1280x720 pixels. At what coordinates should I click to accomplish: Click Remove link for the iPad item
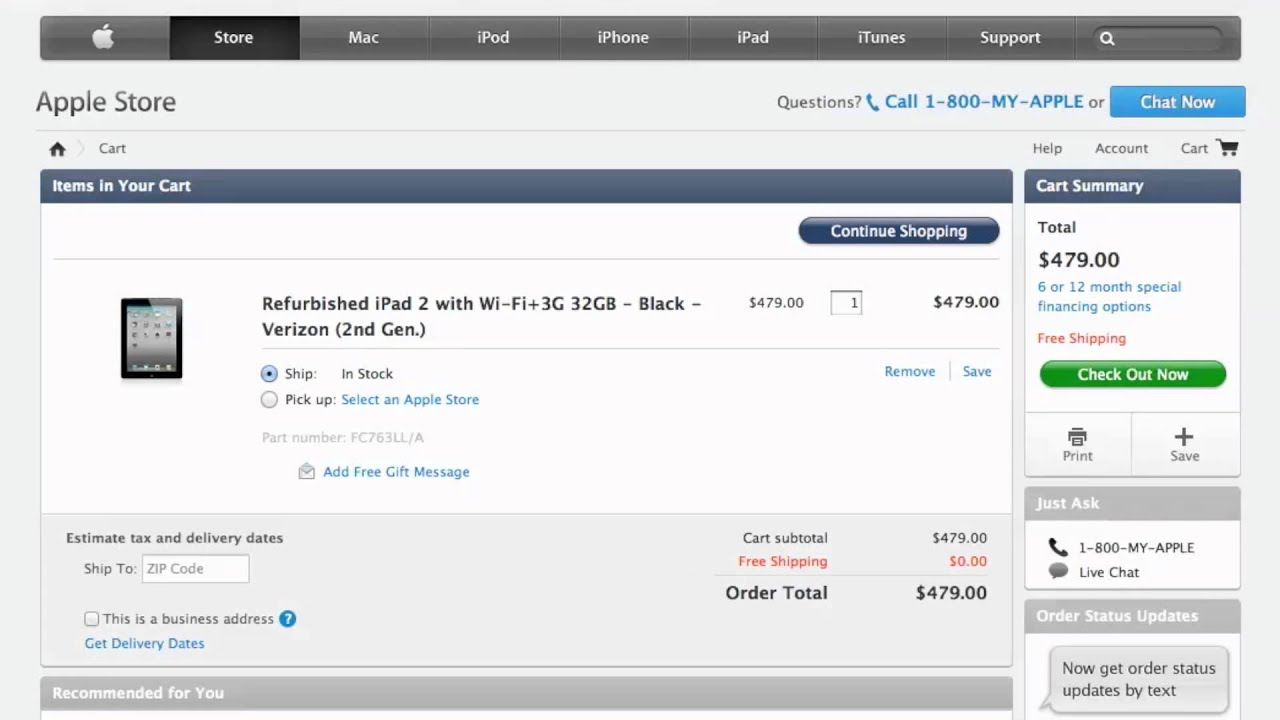909,371
